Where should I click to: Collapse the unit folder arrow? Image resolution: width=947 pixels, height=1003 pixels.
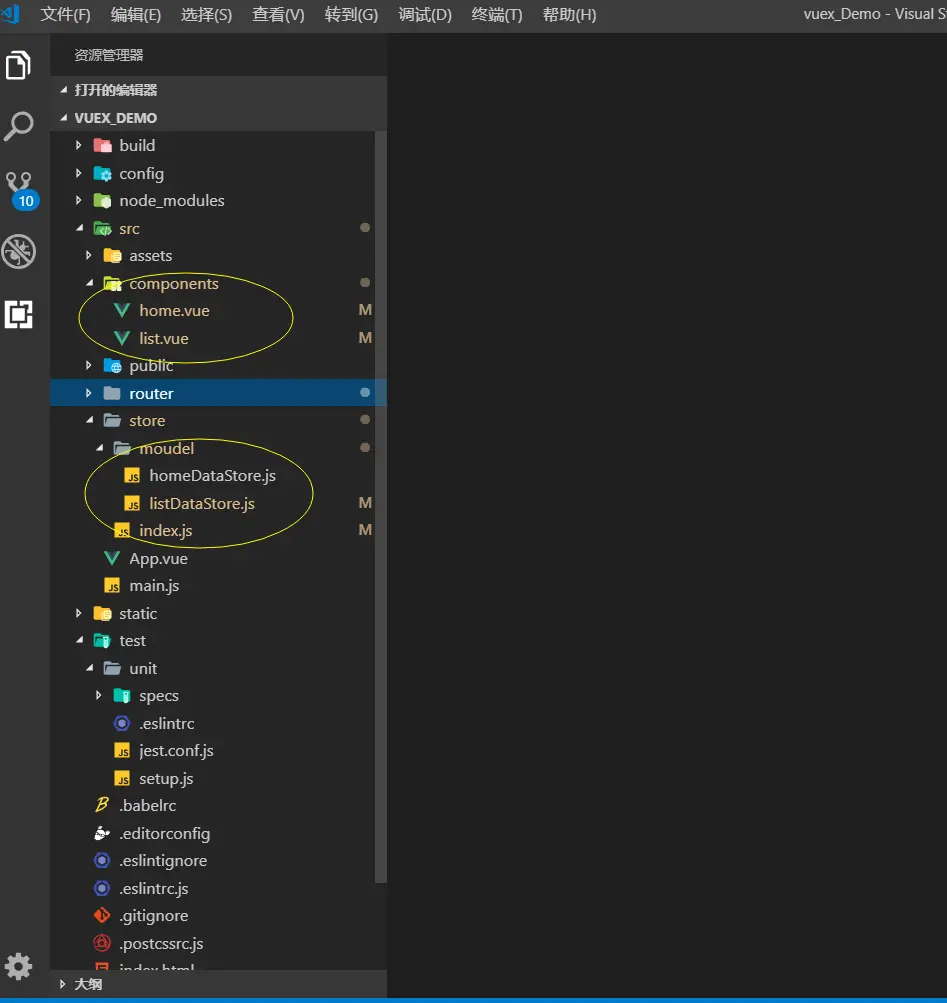click(90, 668)
